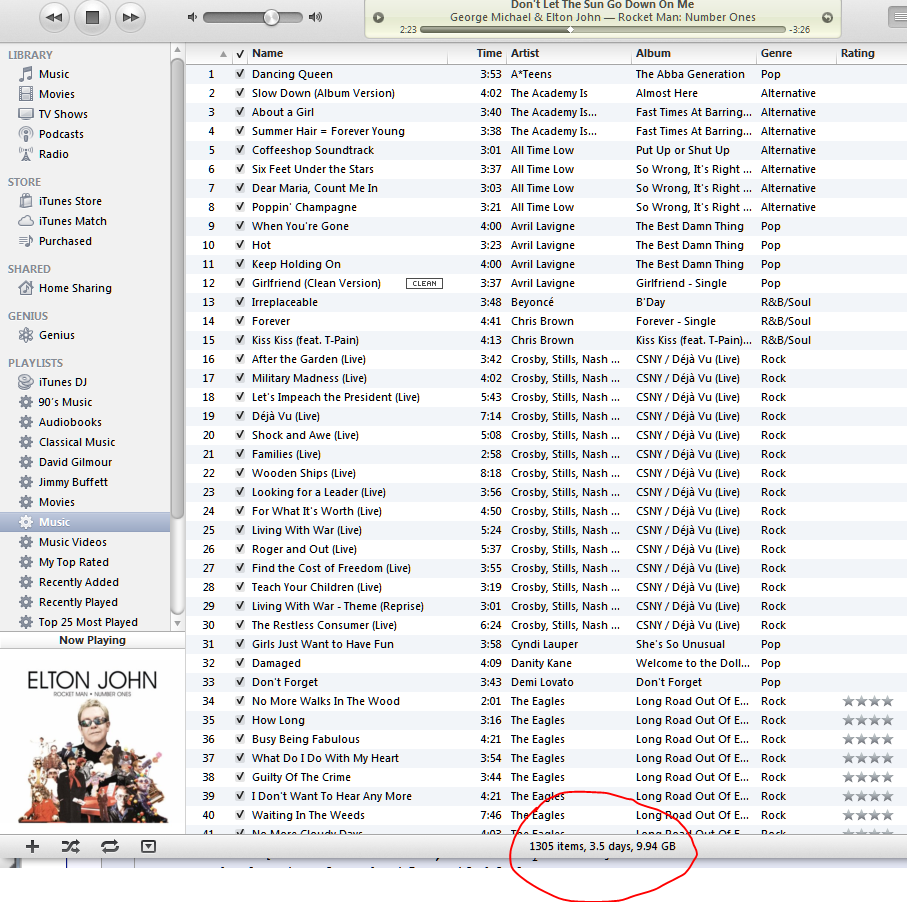Hide the artwork viewer panel button

click(148, 846)
